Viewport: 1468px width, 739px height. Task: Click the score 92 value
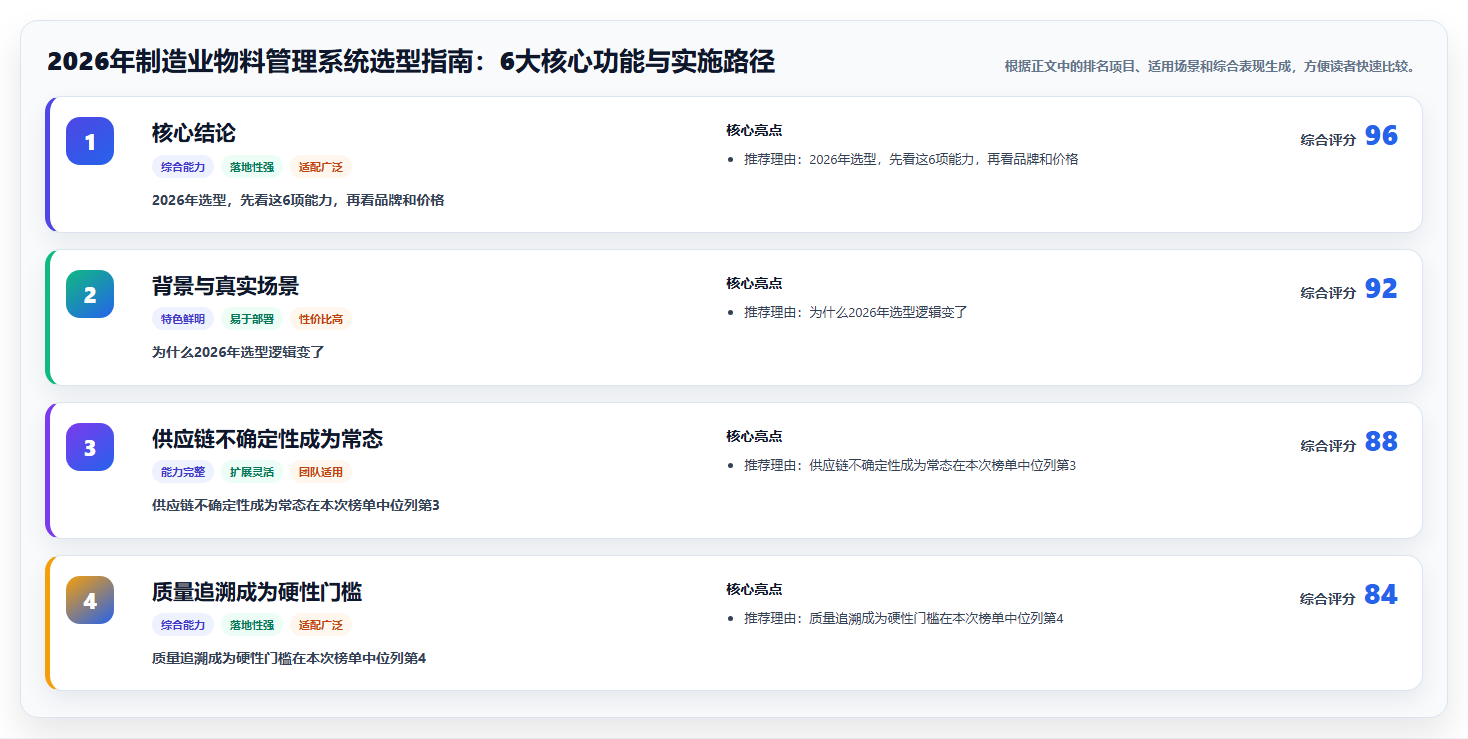[x=1381, y=289]
